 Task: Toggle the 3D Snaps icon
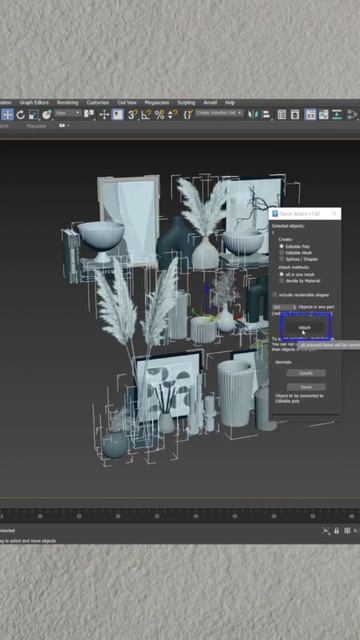133,115
